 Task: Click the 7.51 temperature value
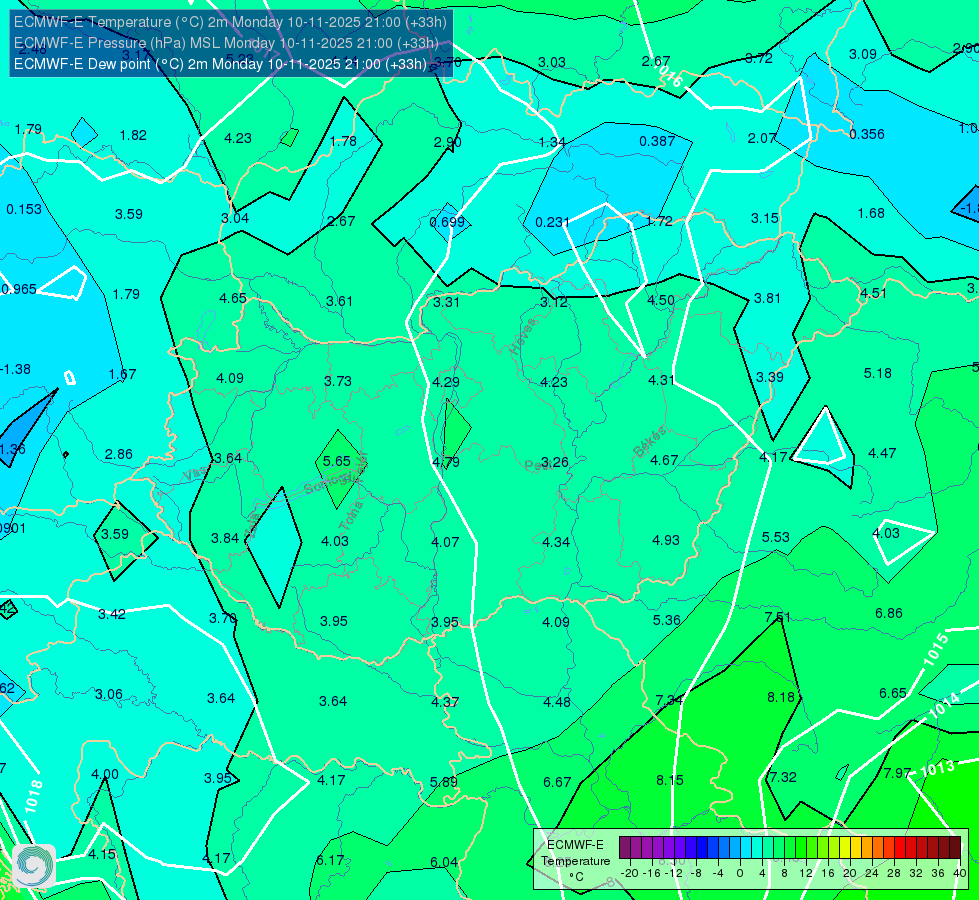(777, 617)
